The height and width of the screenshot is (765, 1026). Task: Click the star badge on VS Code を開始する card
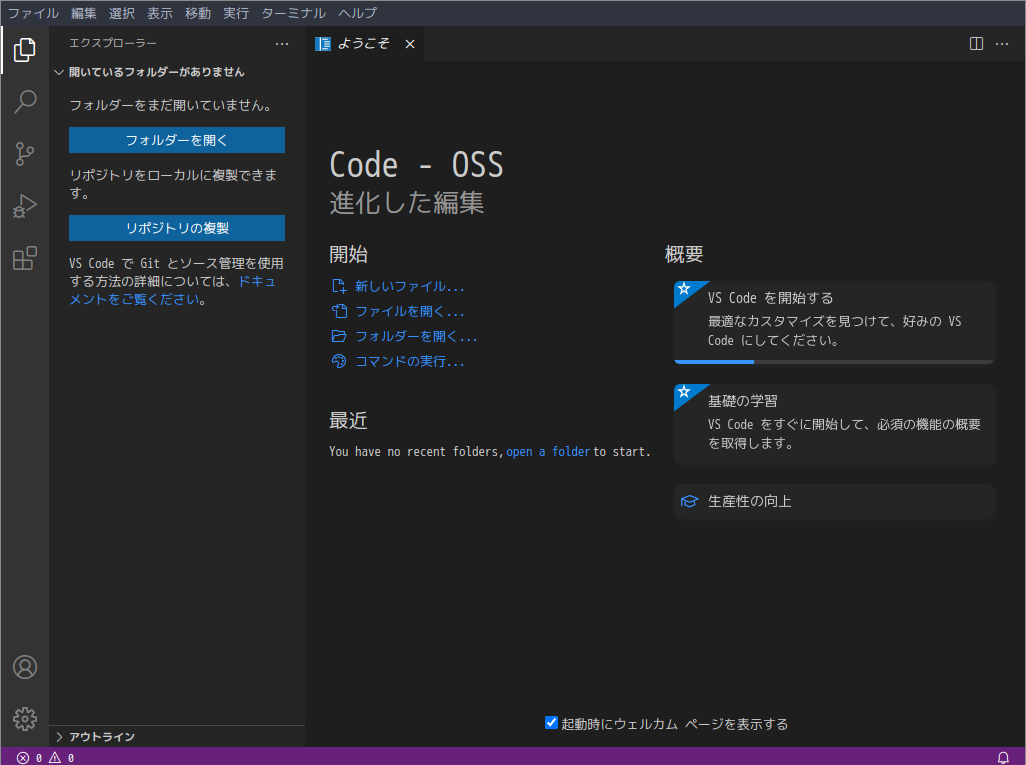[x=684, y=289]
